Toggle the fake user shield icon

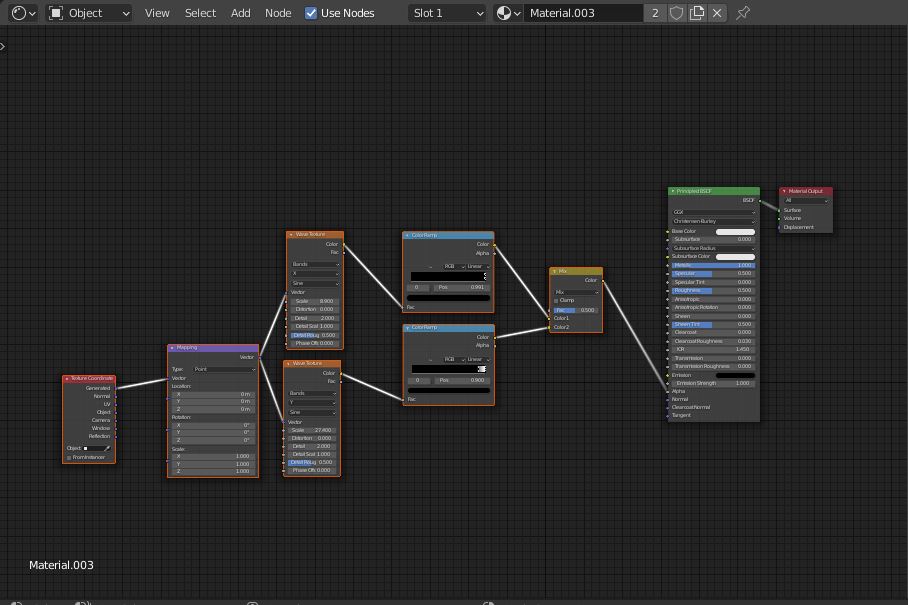[676, 13]
